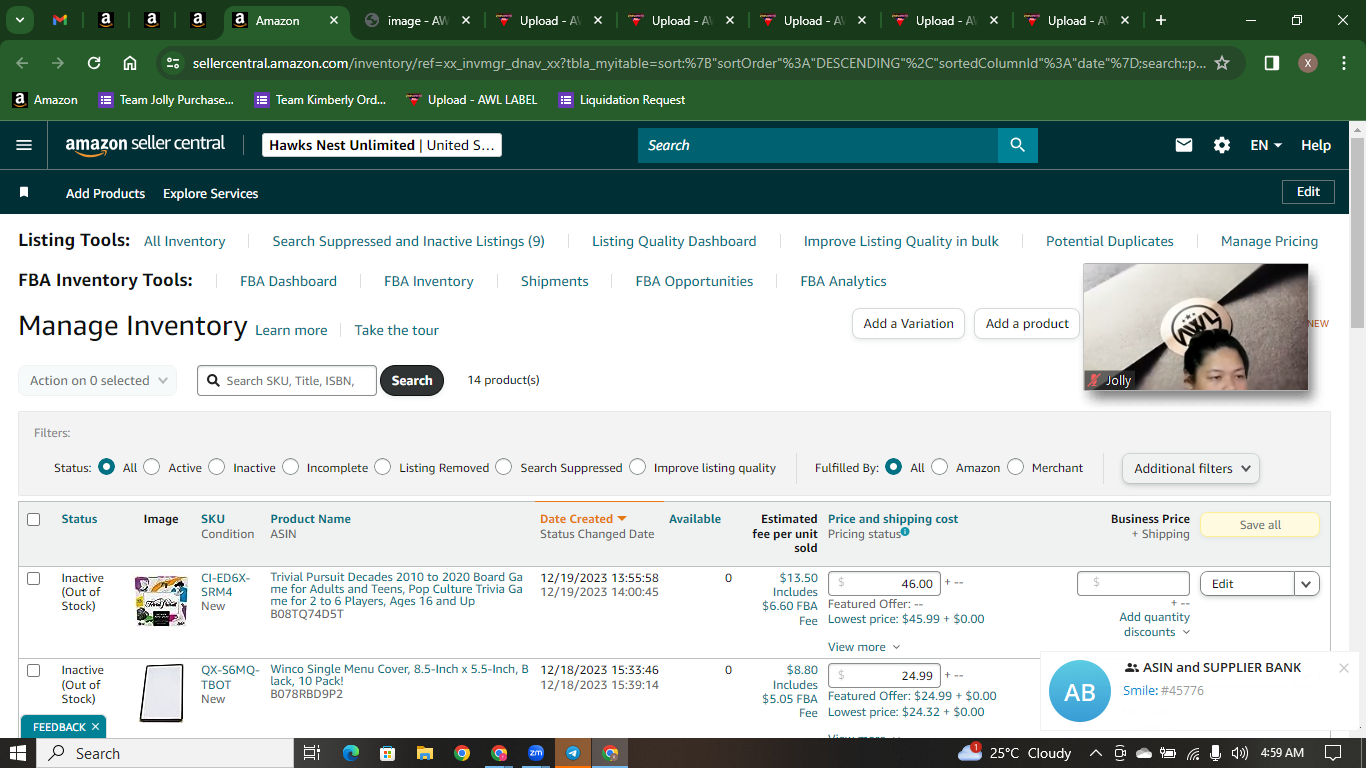Open Chrome's tab search dropdown

pyautogui.click(x=20, y=20)
